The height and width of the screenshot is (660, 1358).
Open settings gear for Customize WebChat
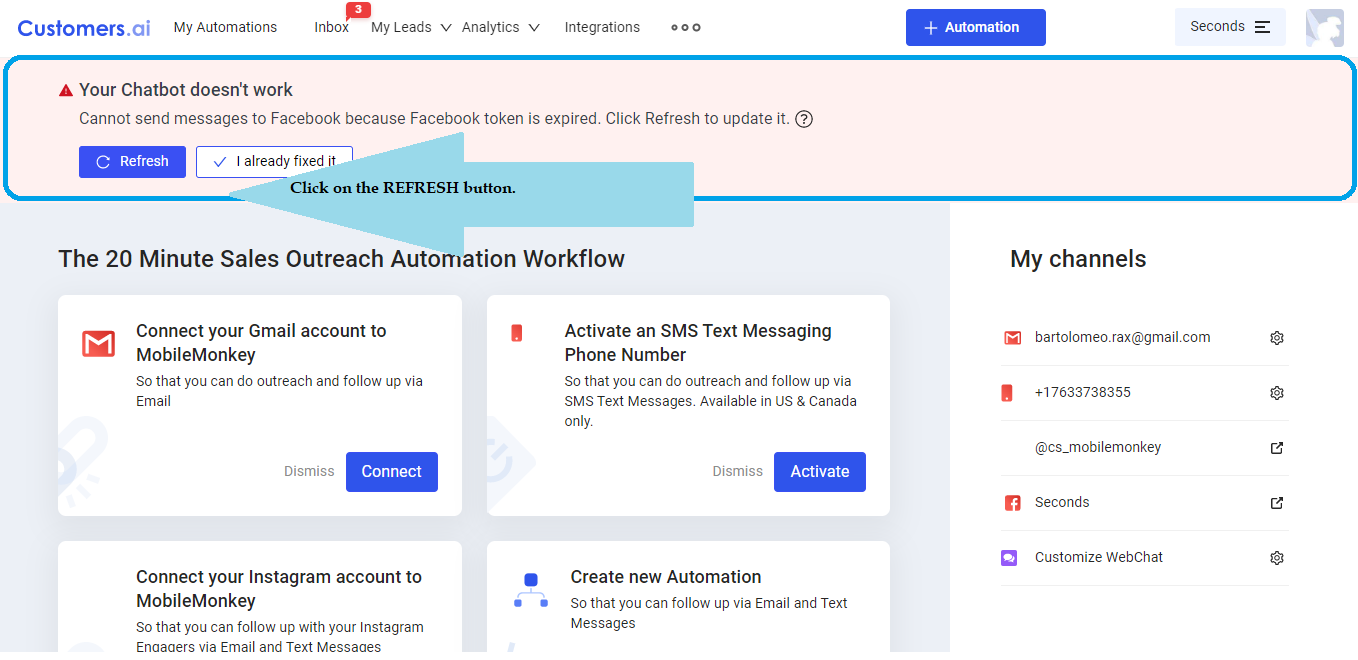tap(1277, 558)
